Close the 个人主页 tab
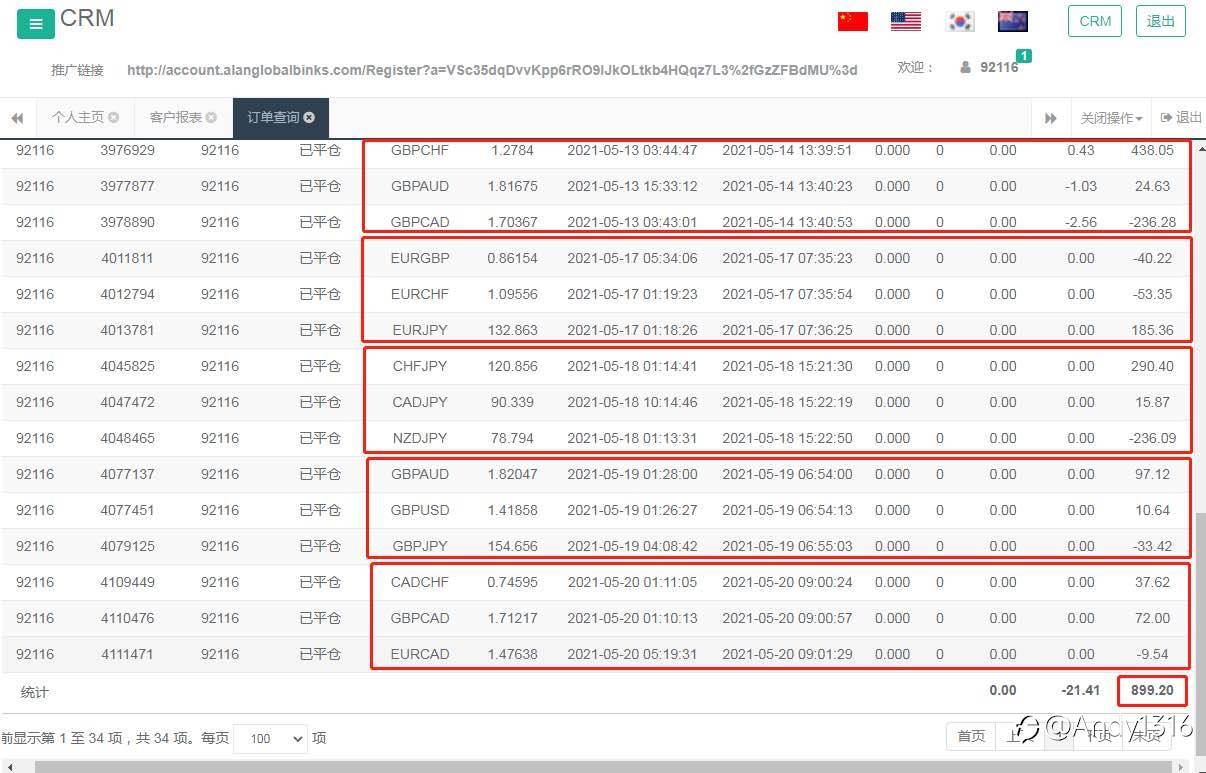The width and height of the screenshot is (1206, 773). [114, 118]
